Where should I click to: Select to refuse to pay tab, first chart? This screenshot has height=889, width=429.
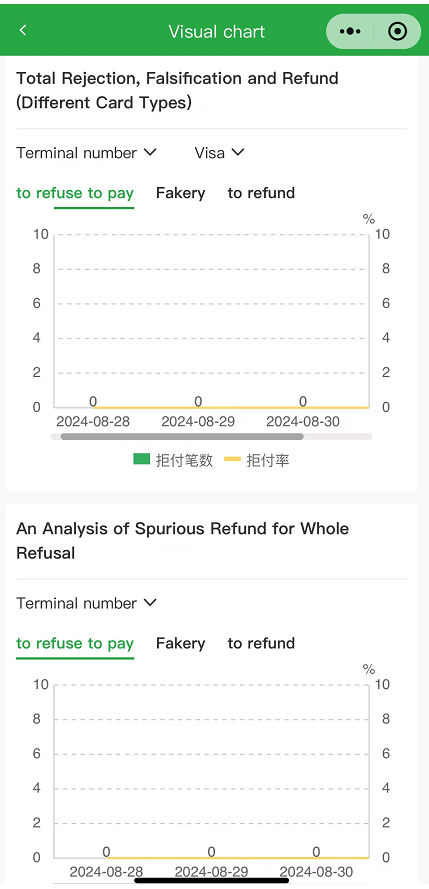click(75, 193)
